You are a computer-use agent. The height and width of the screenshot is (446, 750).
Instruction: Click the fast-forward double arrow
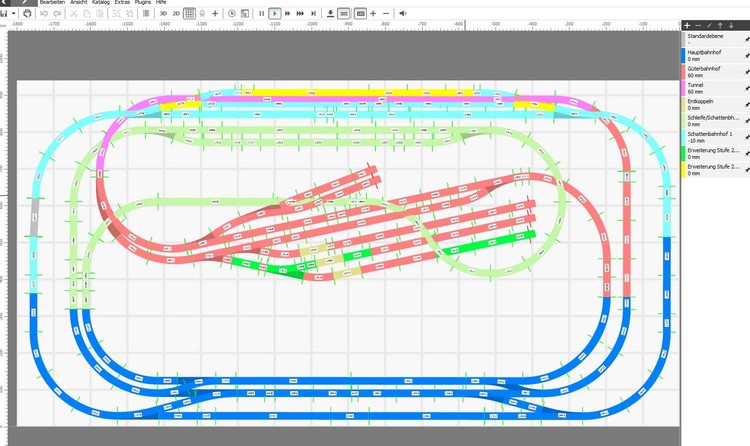tap(287, 13)
